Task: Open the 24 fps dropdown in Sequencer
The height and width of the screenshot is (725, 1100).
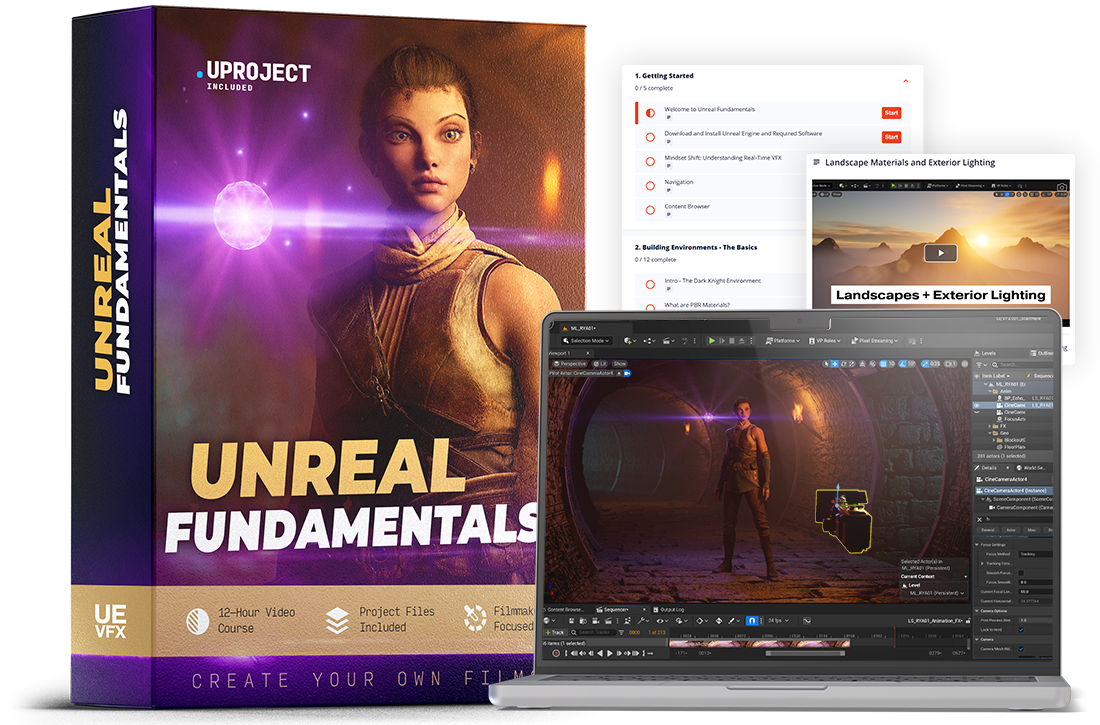Action: tap(778, 620)
